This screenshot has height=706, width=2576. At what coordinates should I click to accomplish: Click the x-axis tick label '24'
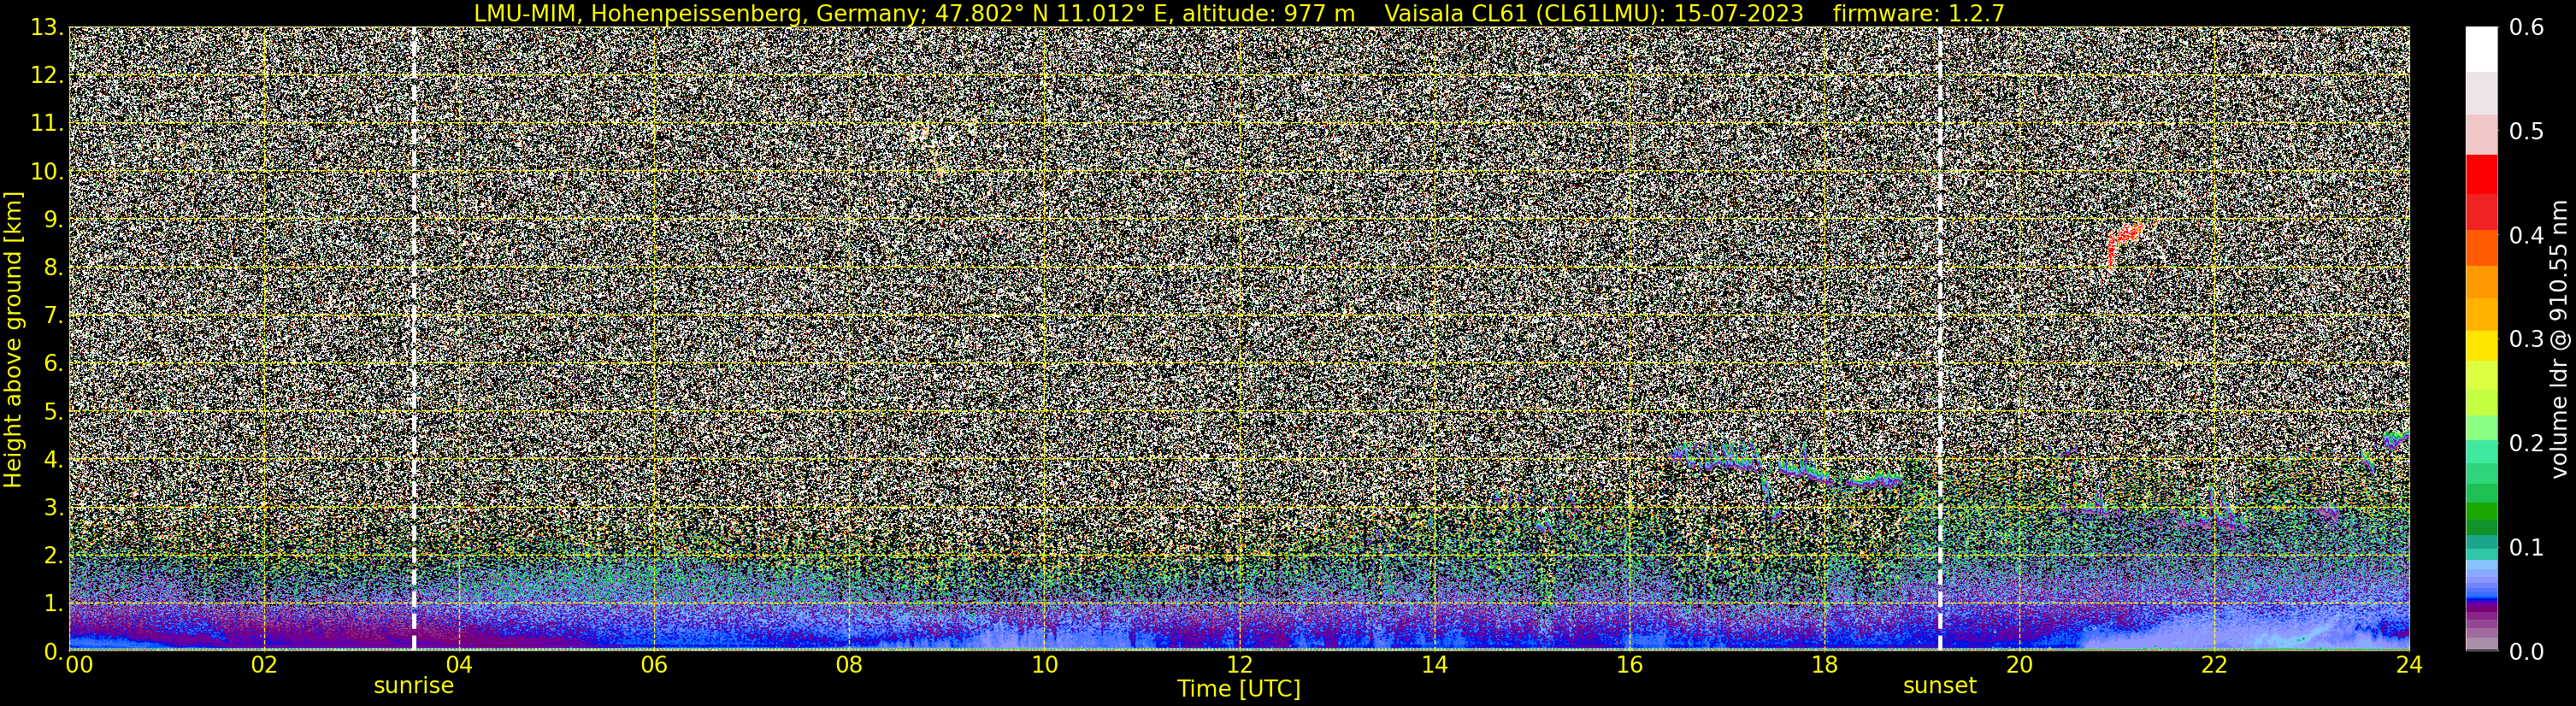pos(2408,665)
